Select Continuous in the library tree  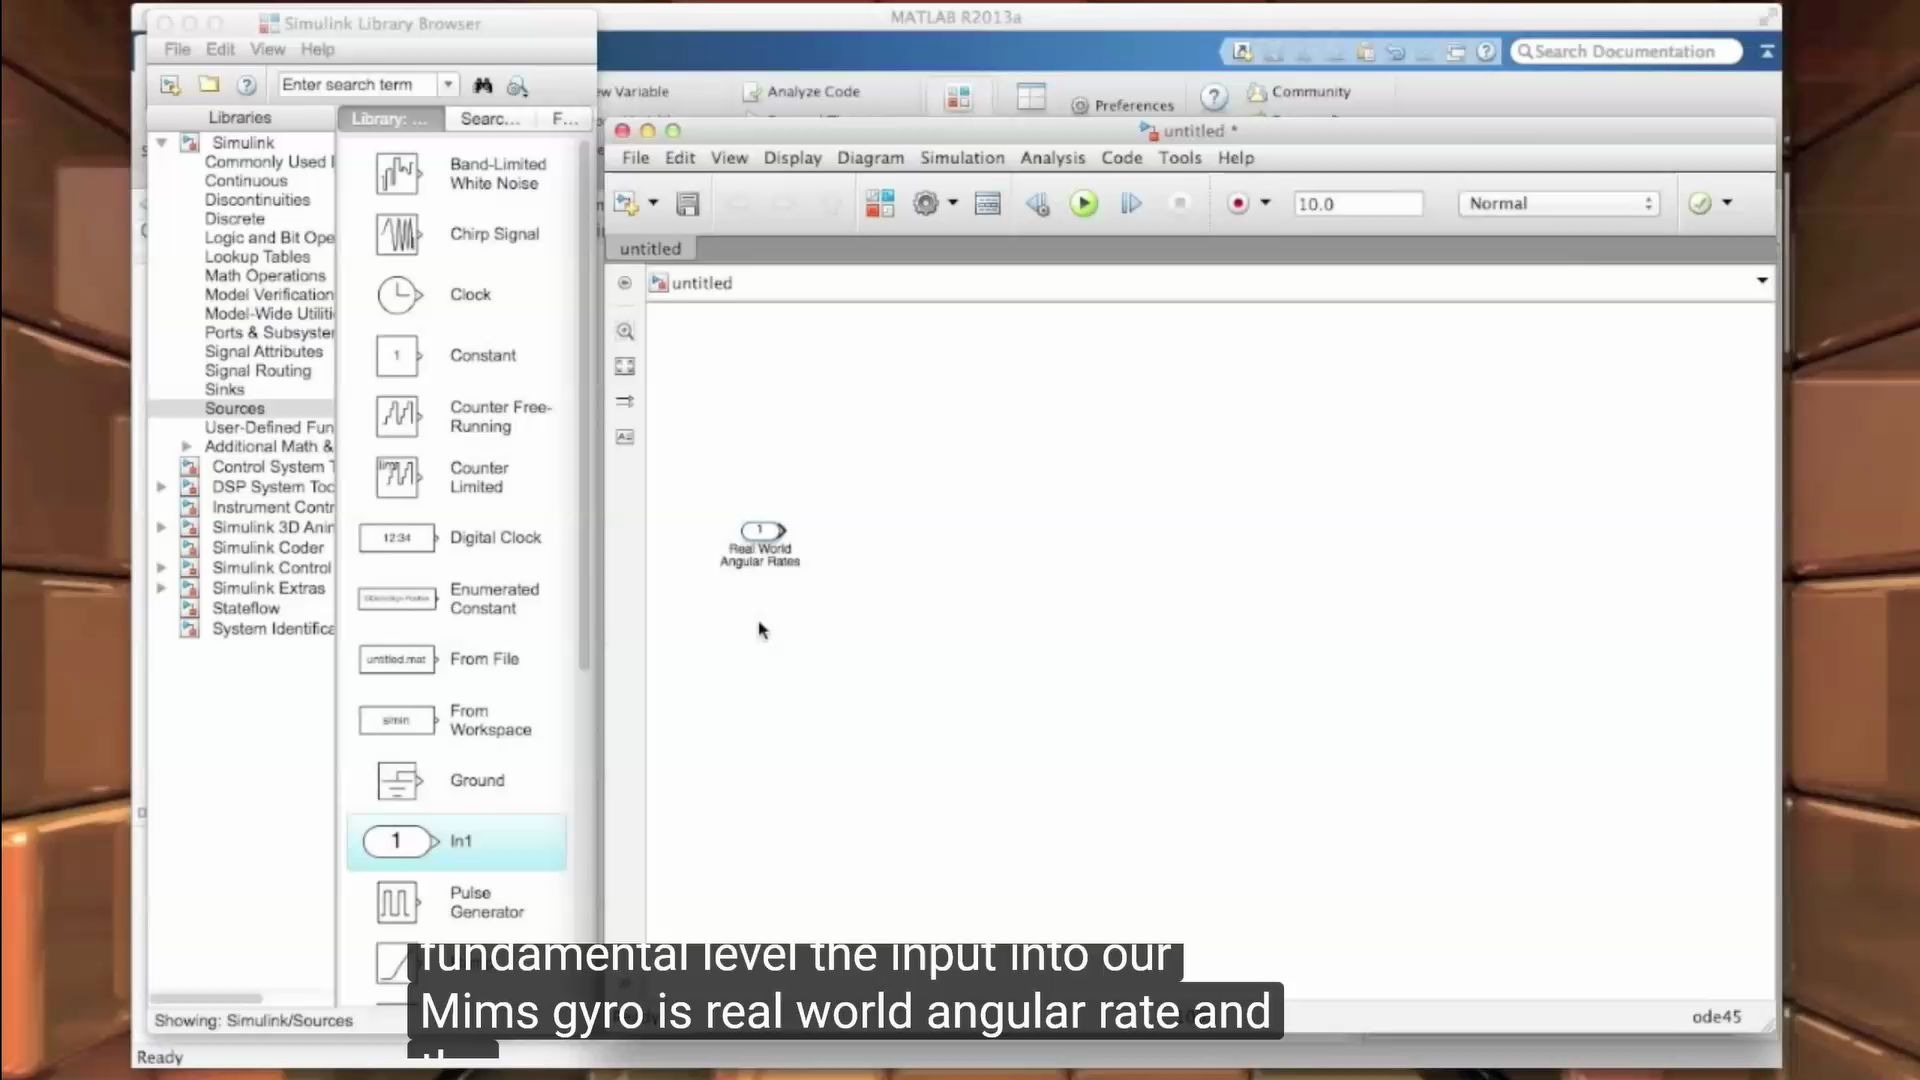pos(246,181)
